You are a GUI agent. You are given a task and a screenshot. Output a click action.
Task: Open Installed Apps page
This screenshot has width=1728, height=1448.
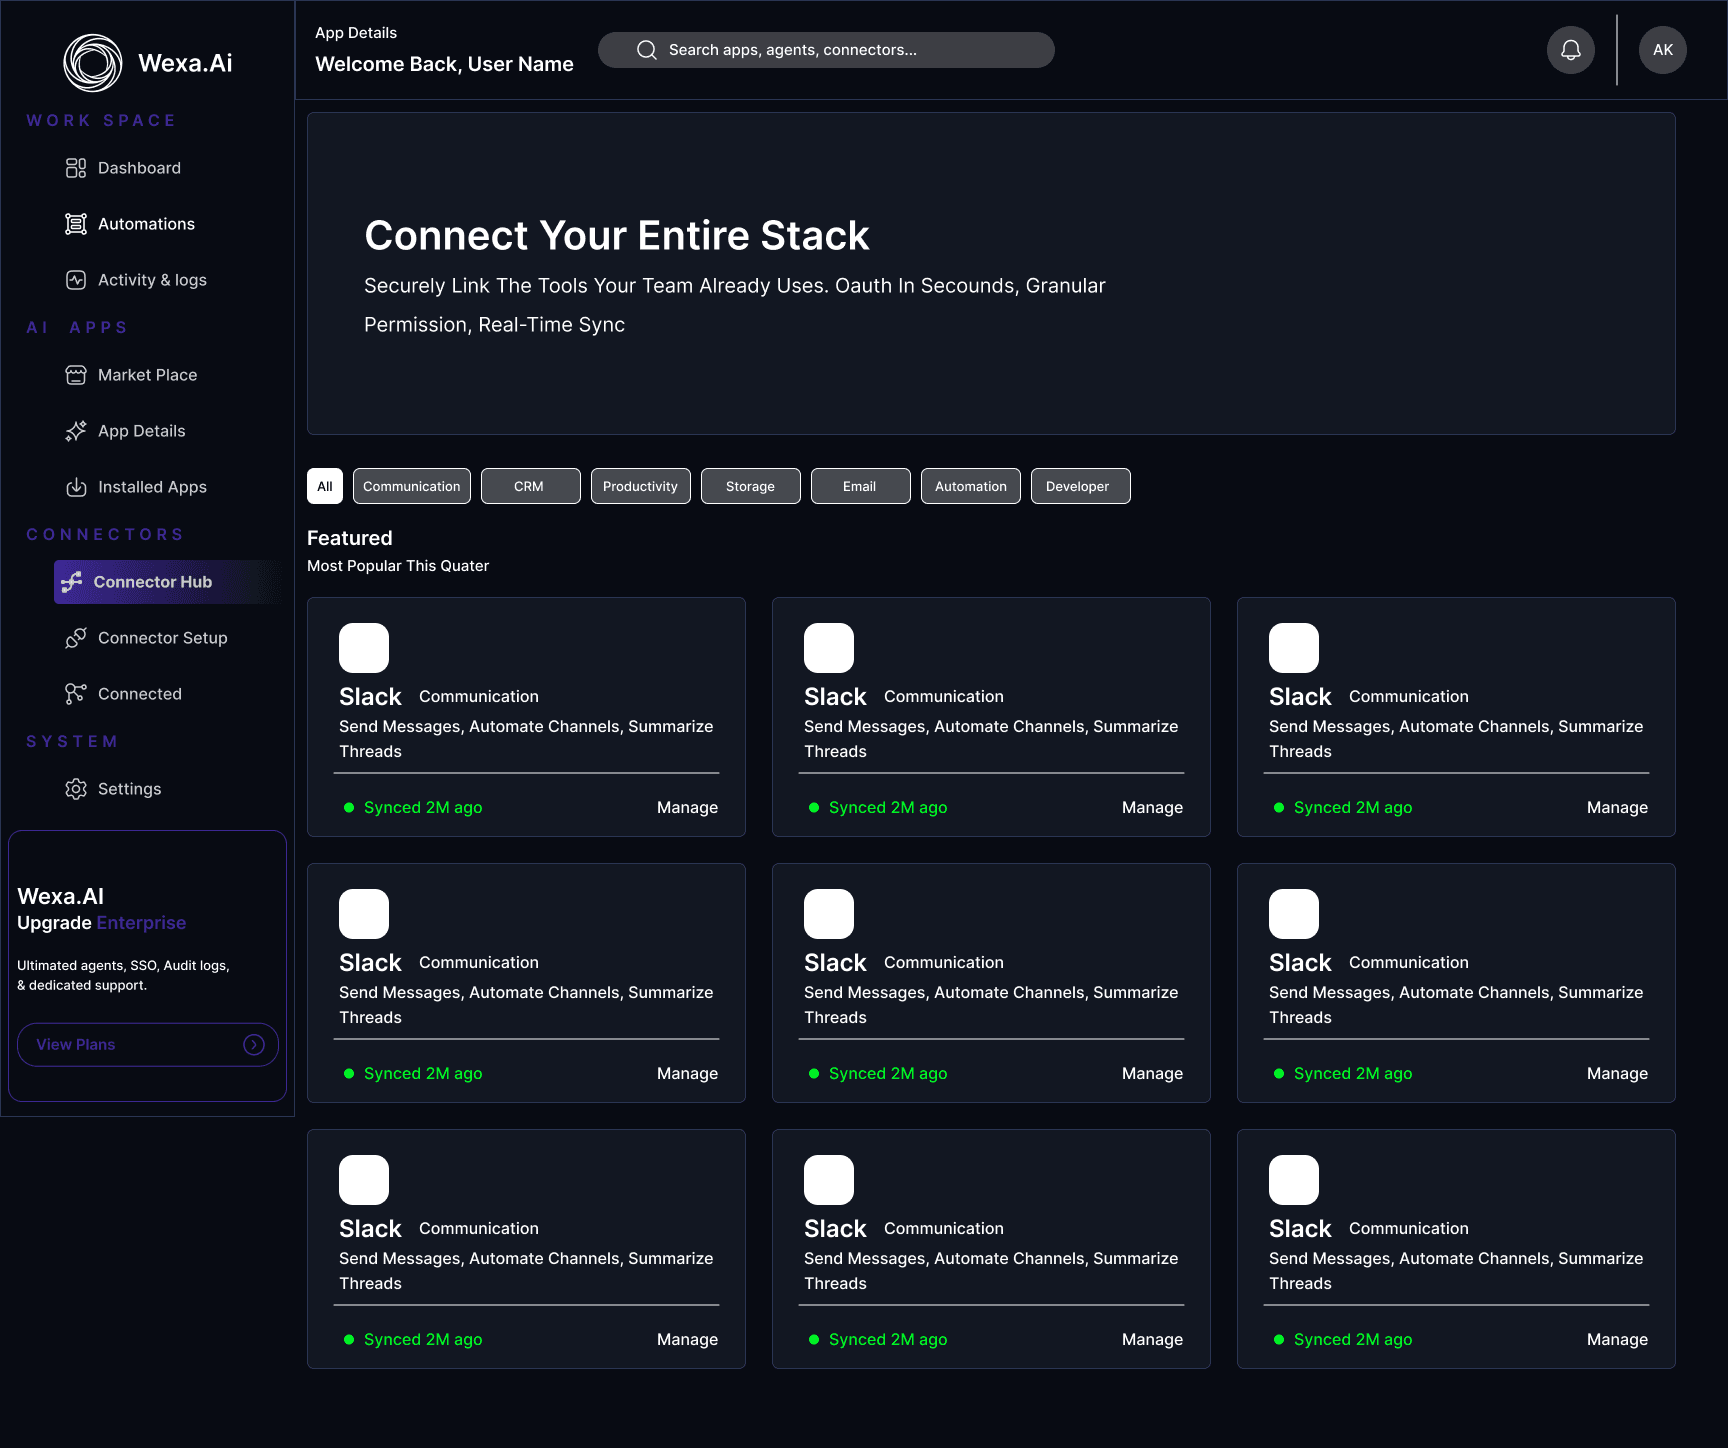point(136,487)
